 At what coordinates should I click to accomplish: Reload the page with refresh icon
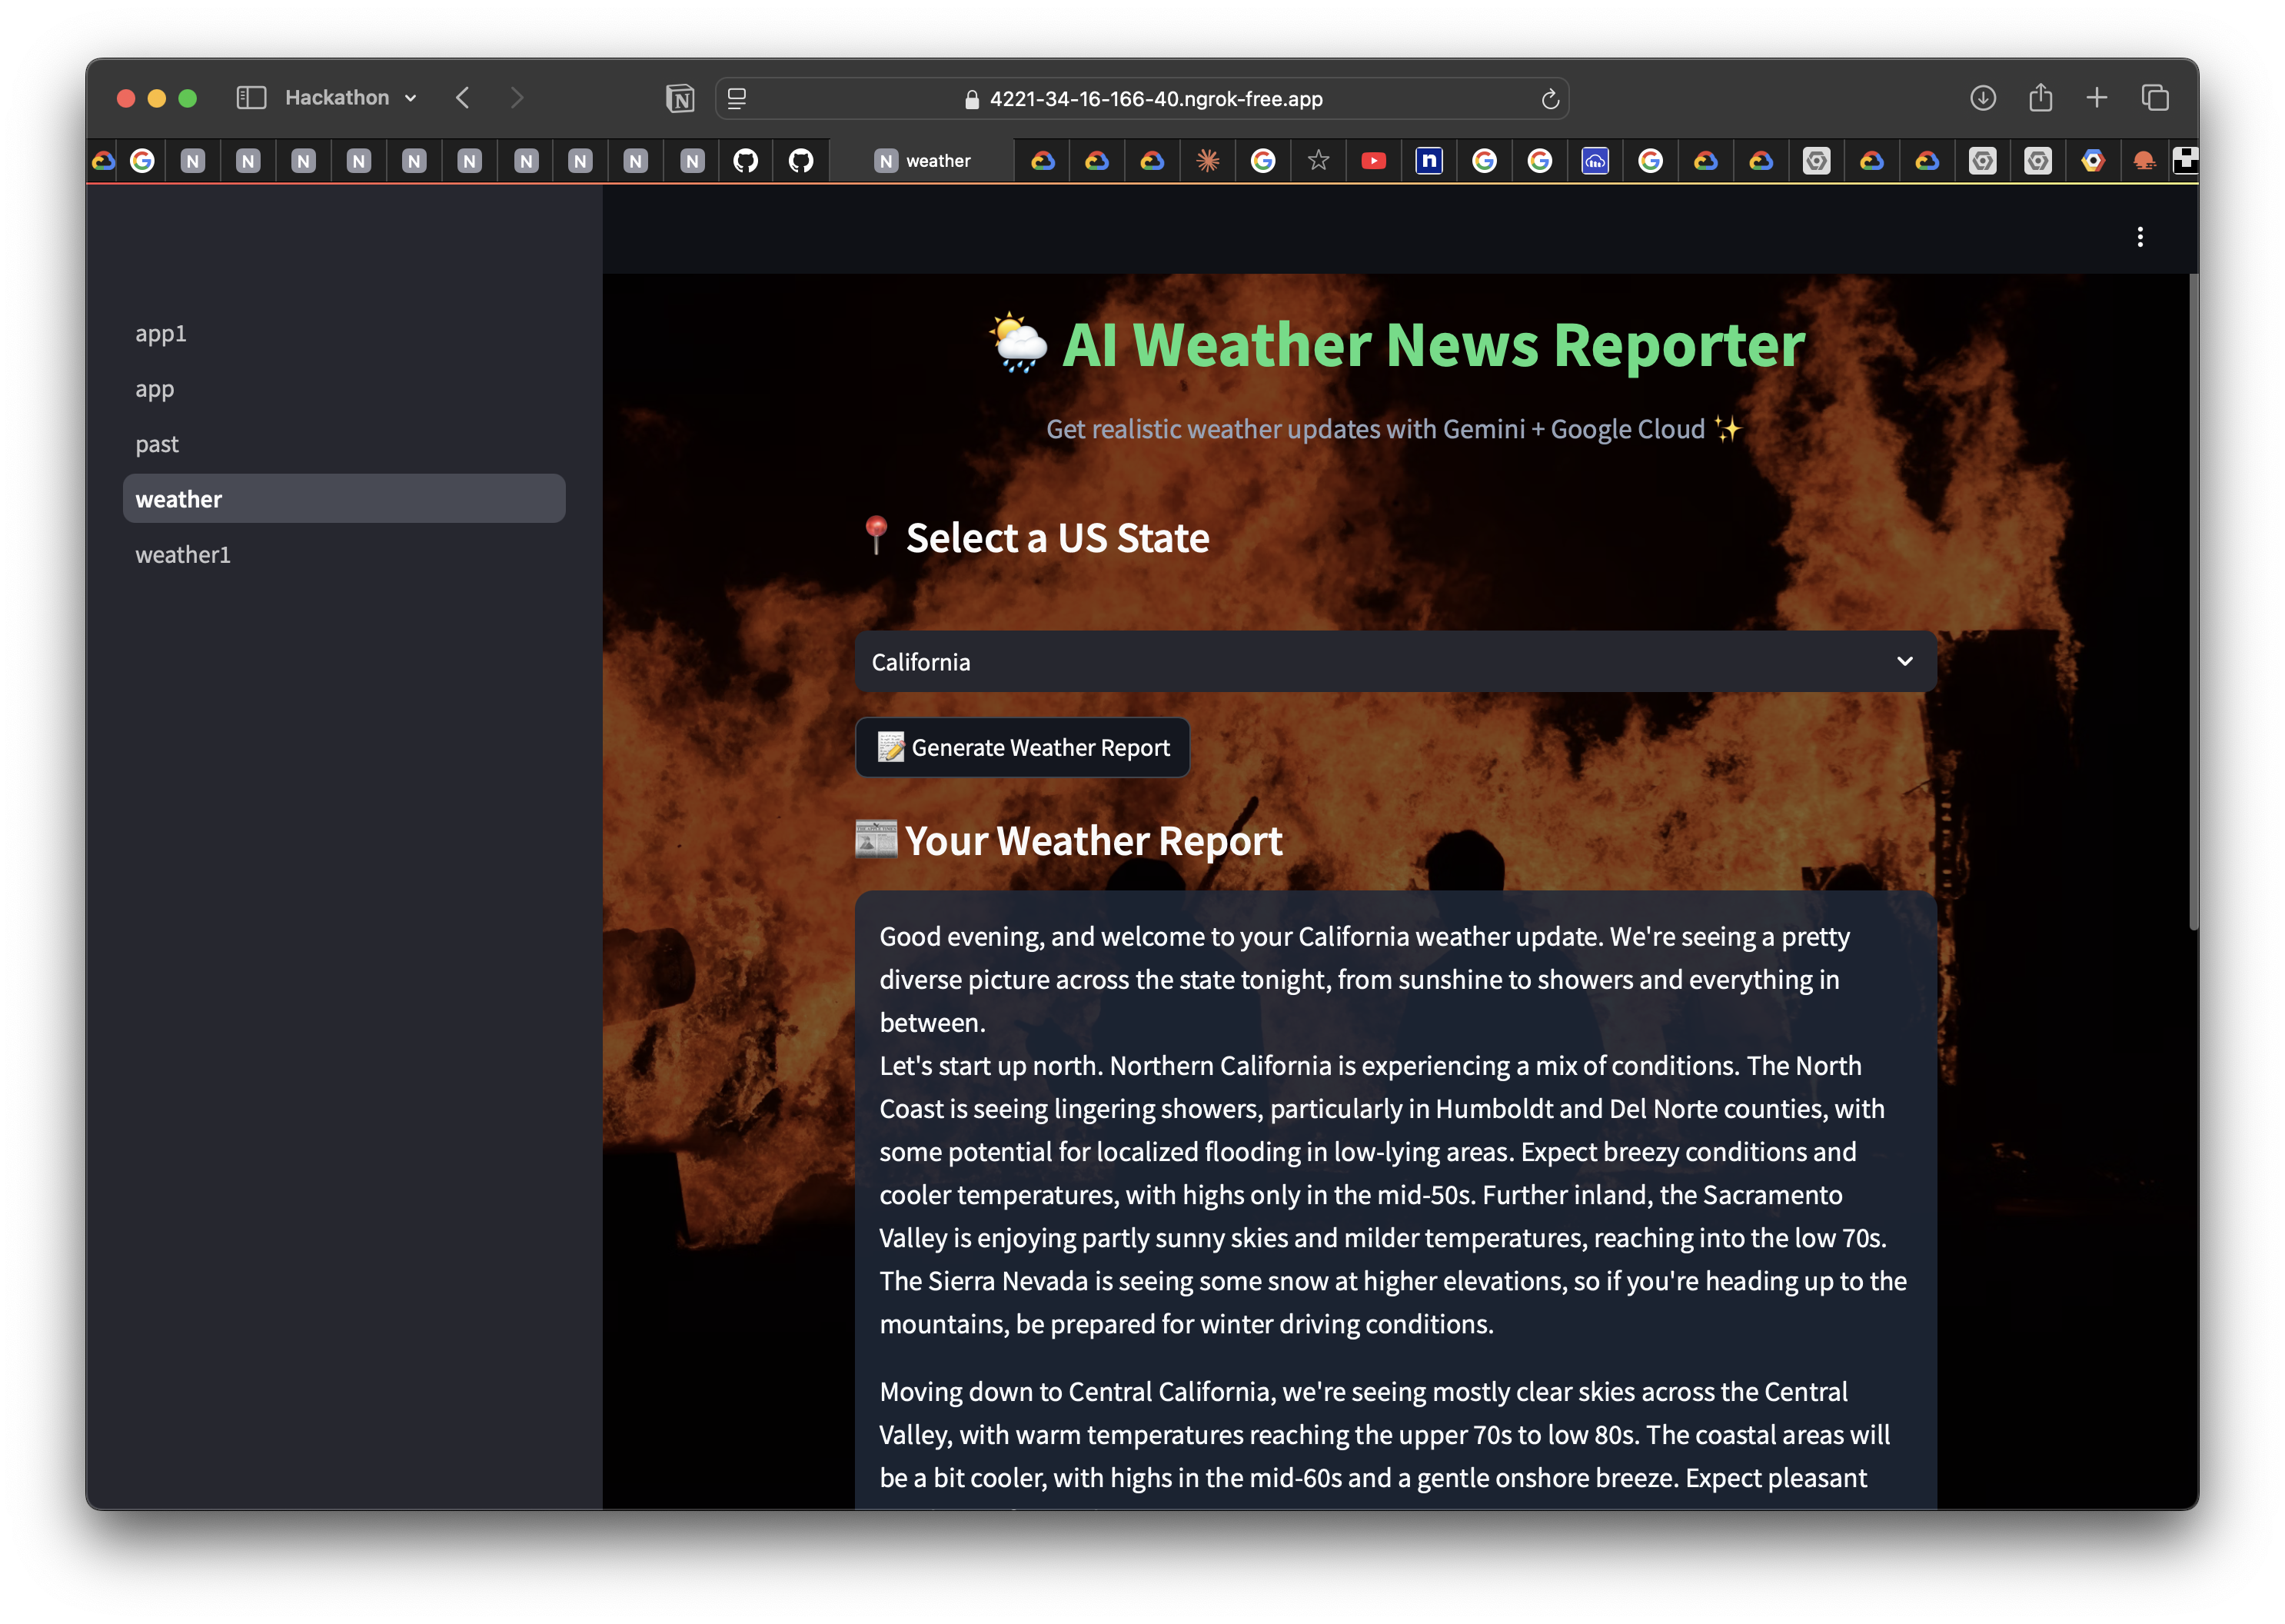(1550, 98)
